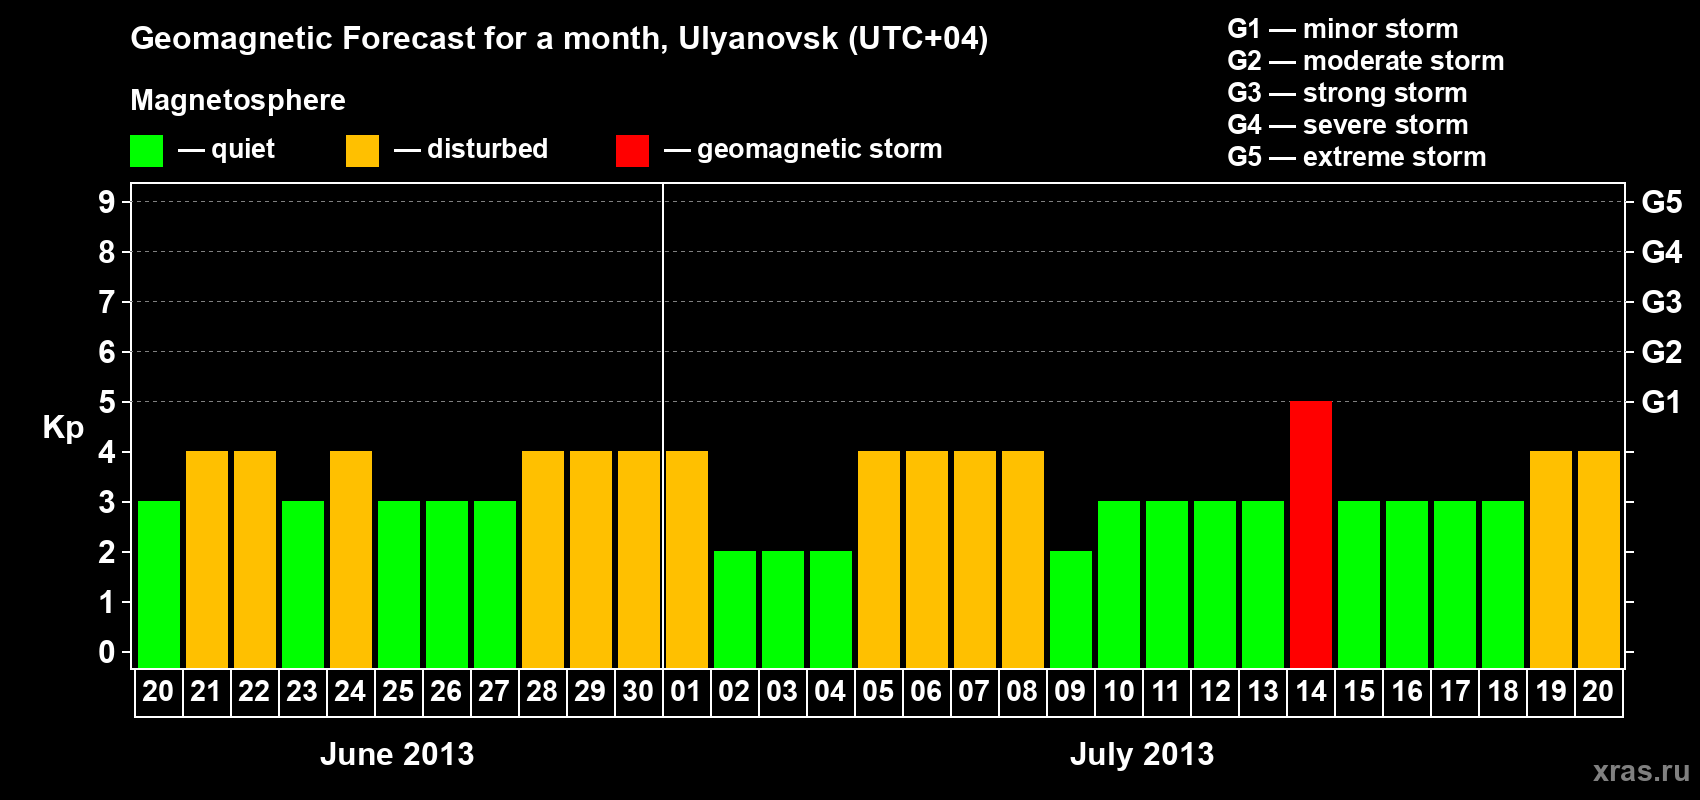Click the G3 label on right axis
Screen dimensions: 1700x800
[x=1662, y=302]
